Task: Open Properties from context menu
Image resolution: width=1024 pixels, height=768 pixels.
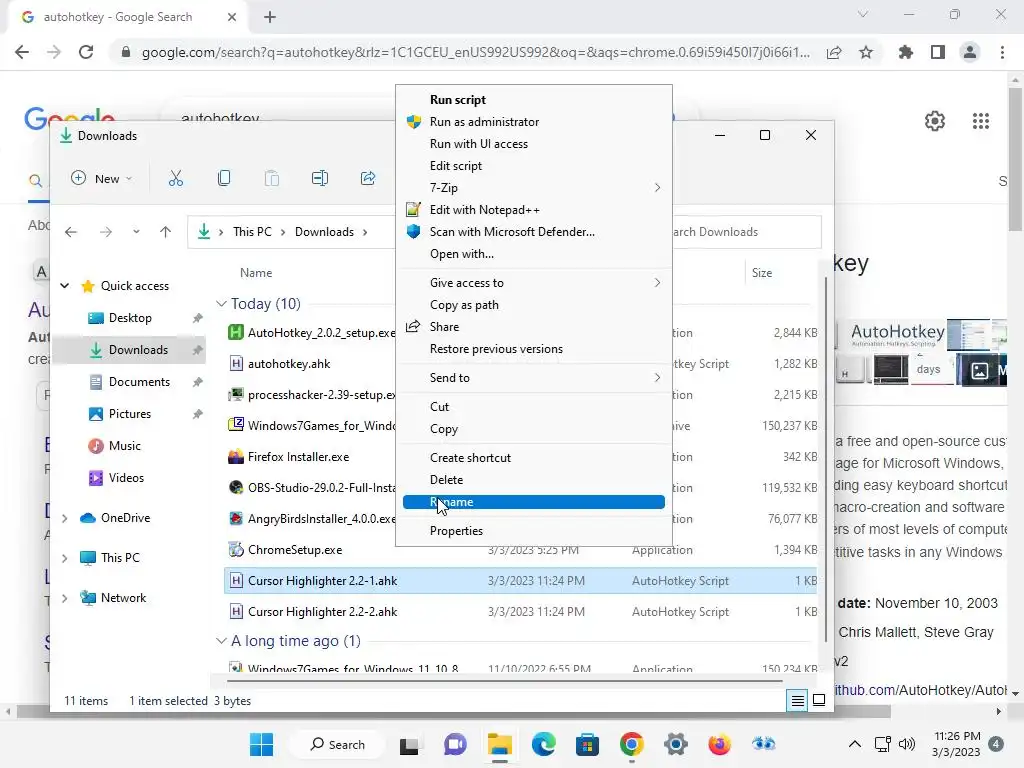Action: [x=534, y=531]
